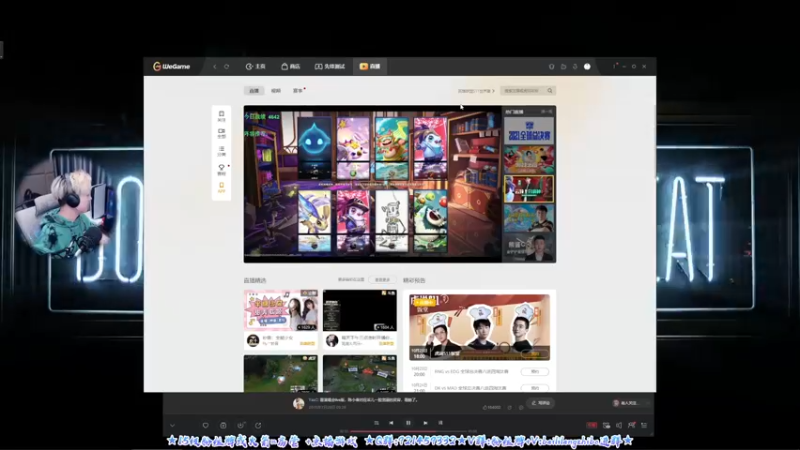Open the volume speaker icon in player
The height and width of the screenshot is (450, 800).
pyautogui.click(x=619, y=425)
